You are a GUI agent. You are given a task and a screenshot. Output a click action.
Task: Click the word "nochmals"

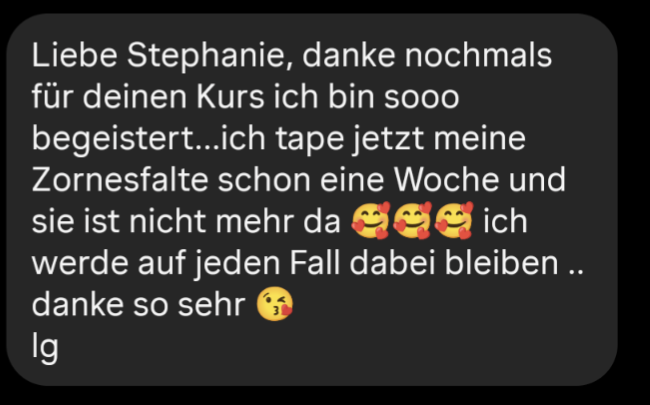pos(478,55)
